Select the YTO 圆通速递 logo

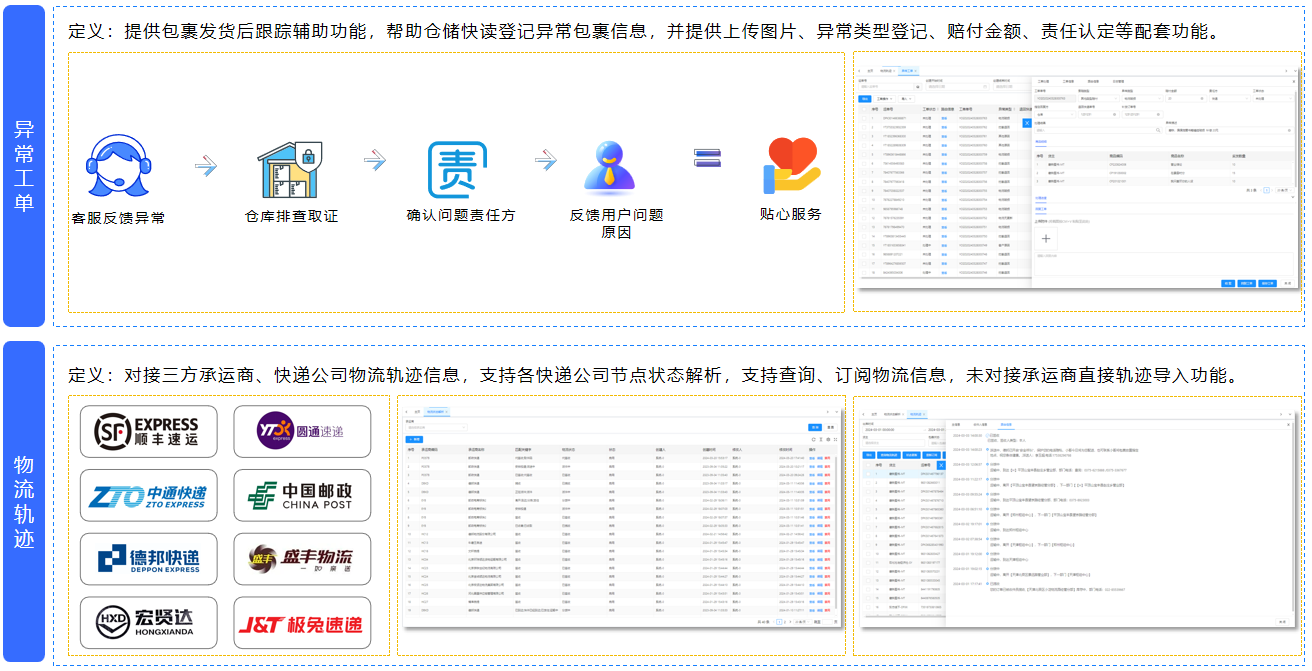tap(302, 431)
